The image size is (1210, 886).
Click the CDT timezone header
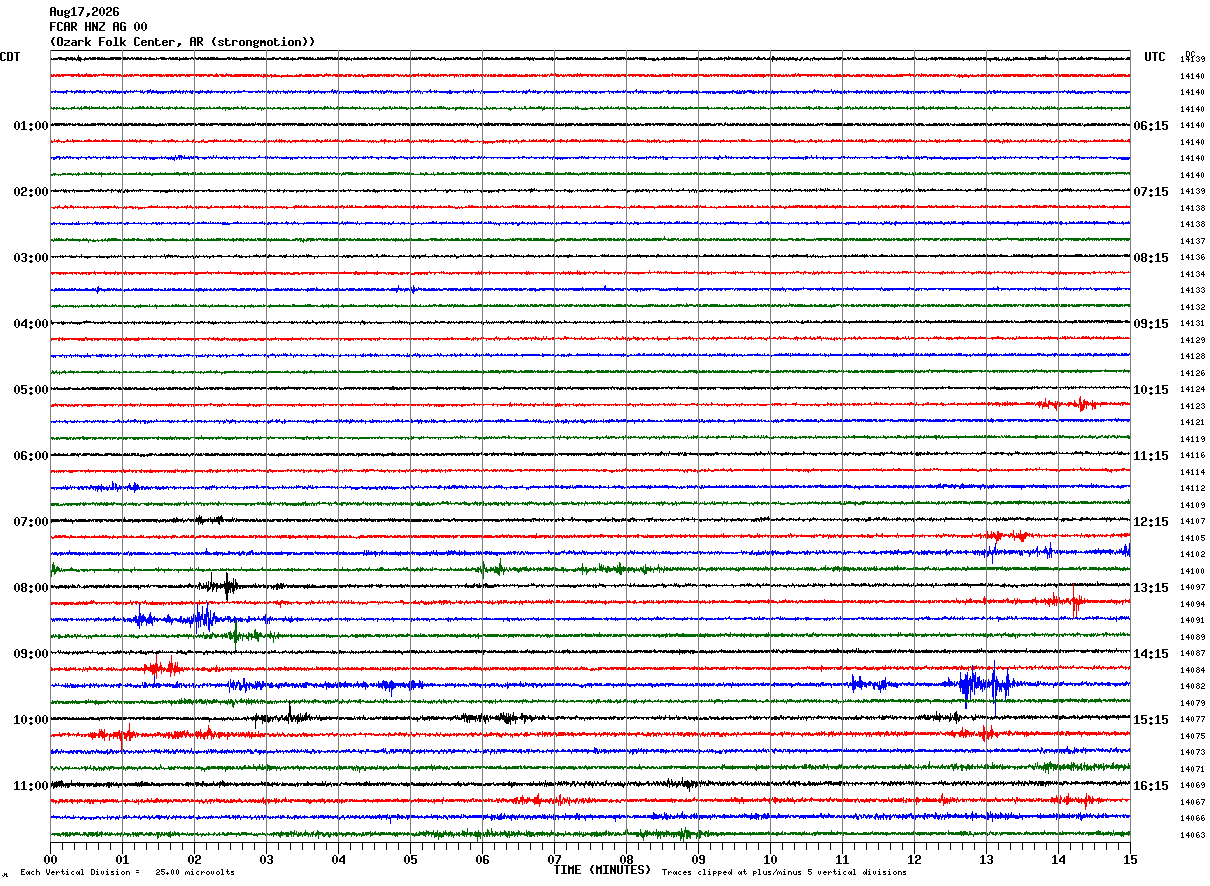tap(10, 57)
